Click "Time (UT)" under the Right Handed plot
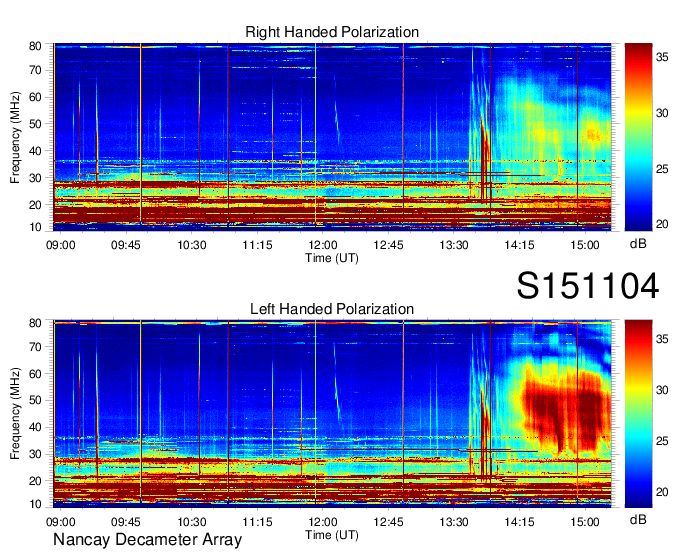The width and height of the screenshot is (680, 552). pos(332,258)
